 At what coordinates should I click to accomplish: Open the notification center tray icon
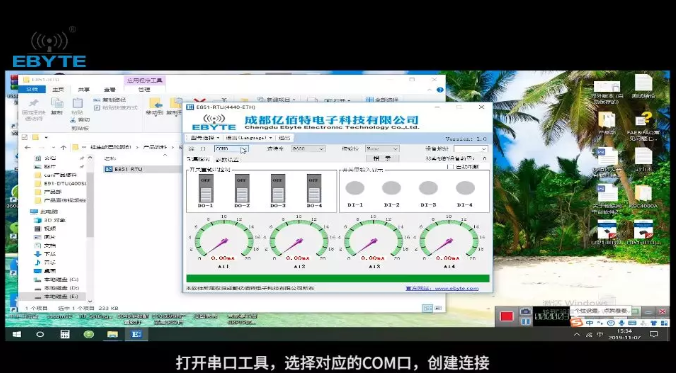pos(654,334)
